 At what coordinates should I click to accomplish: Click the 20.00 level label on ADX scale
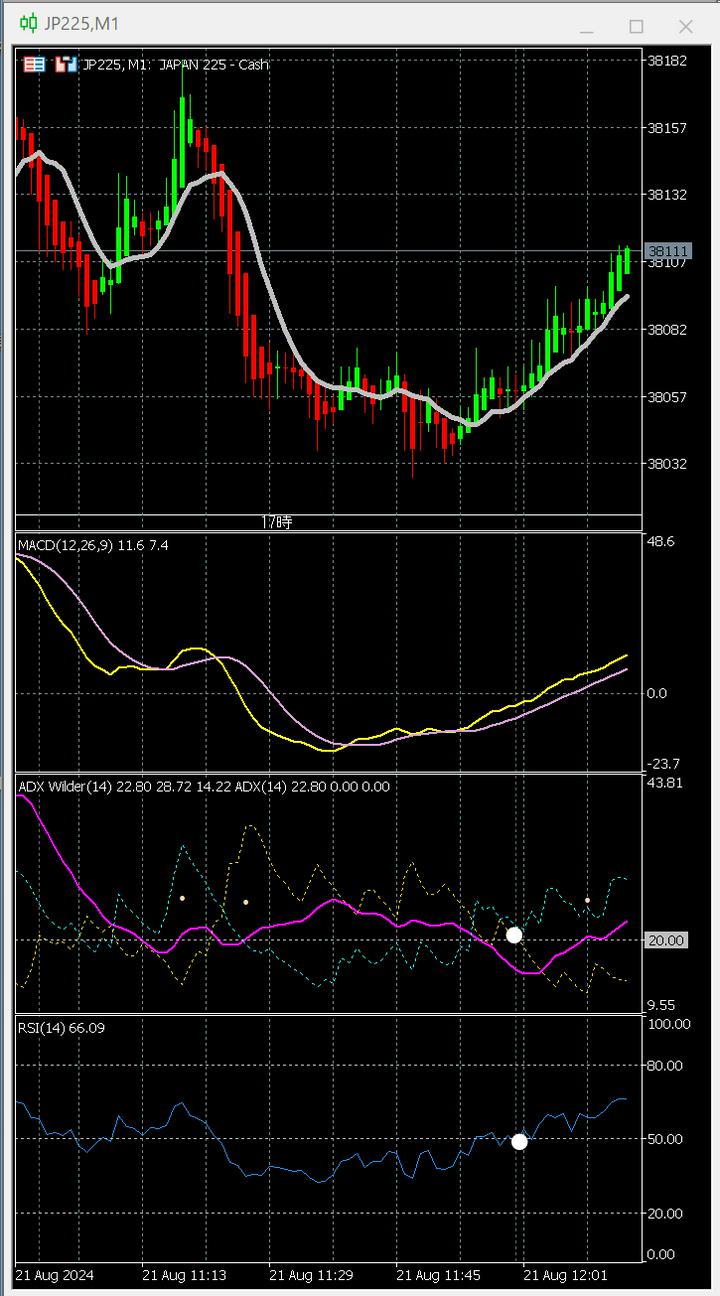point(666,941)
